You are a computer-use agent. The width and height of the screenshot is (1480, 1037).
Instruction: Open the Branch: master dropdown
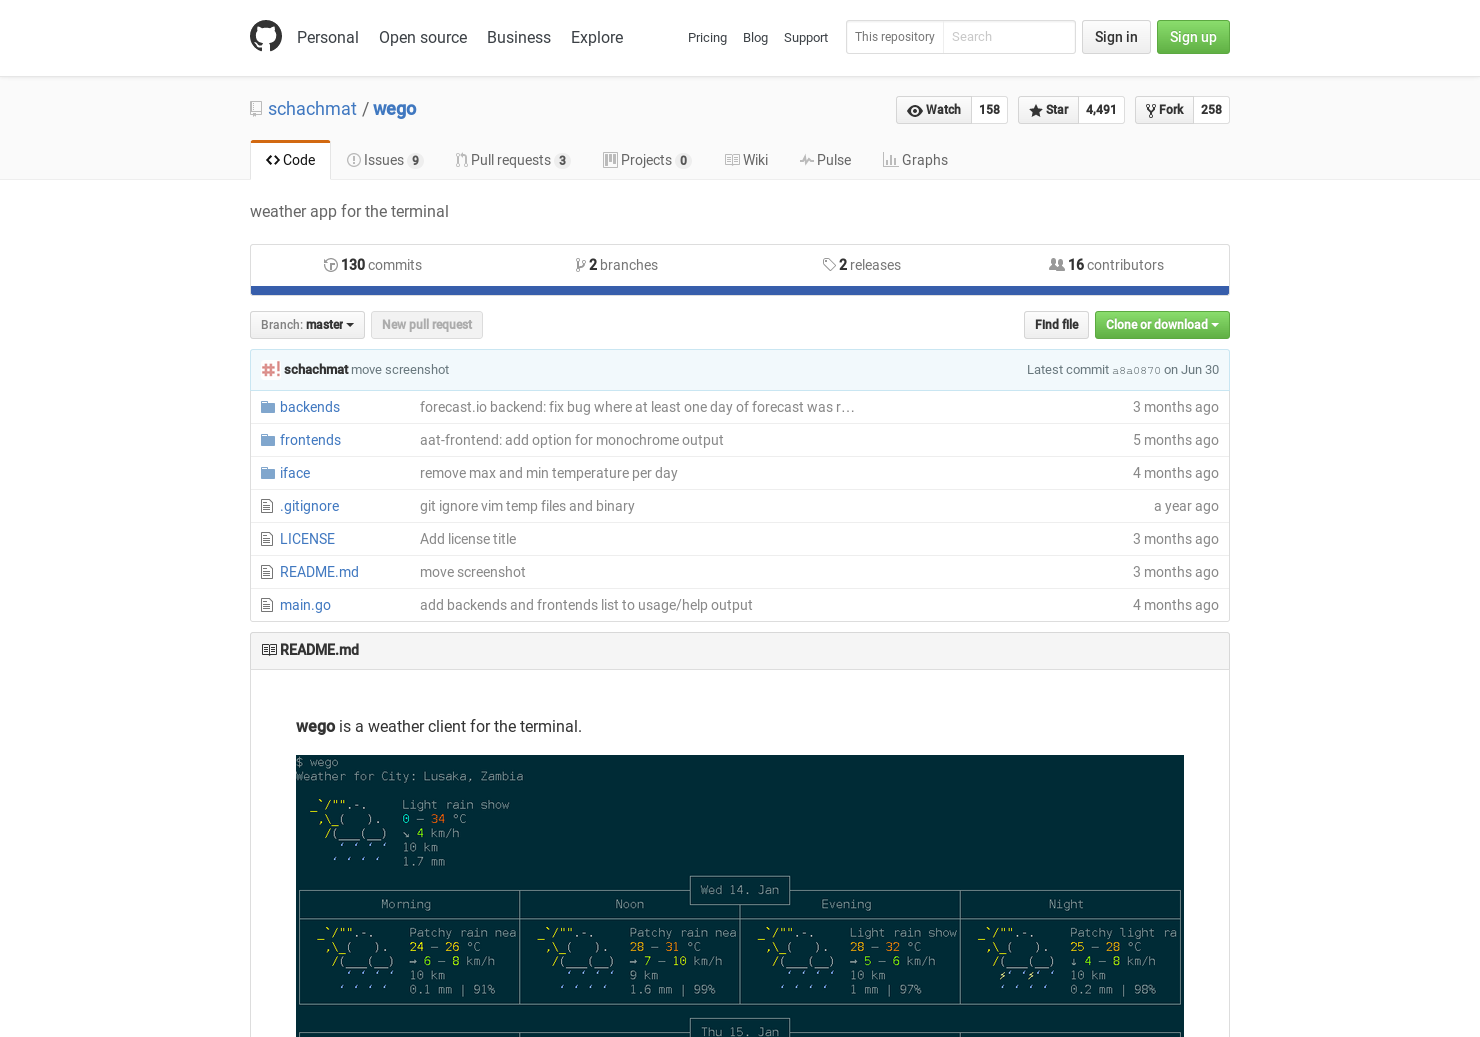[307, 325]
